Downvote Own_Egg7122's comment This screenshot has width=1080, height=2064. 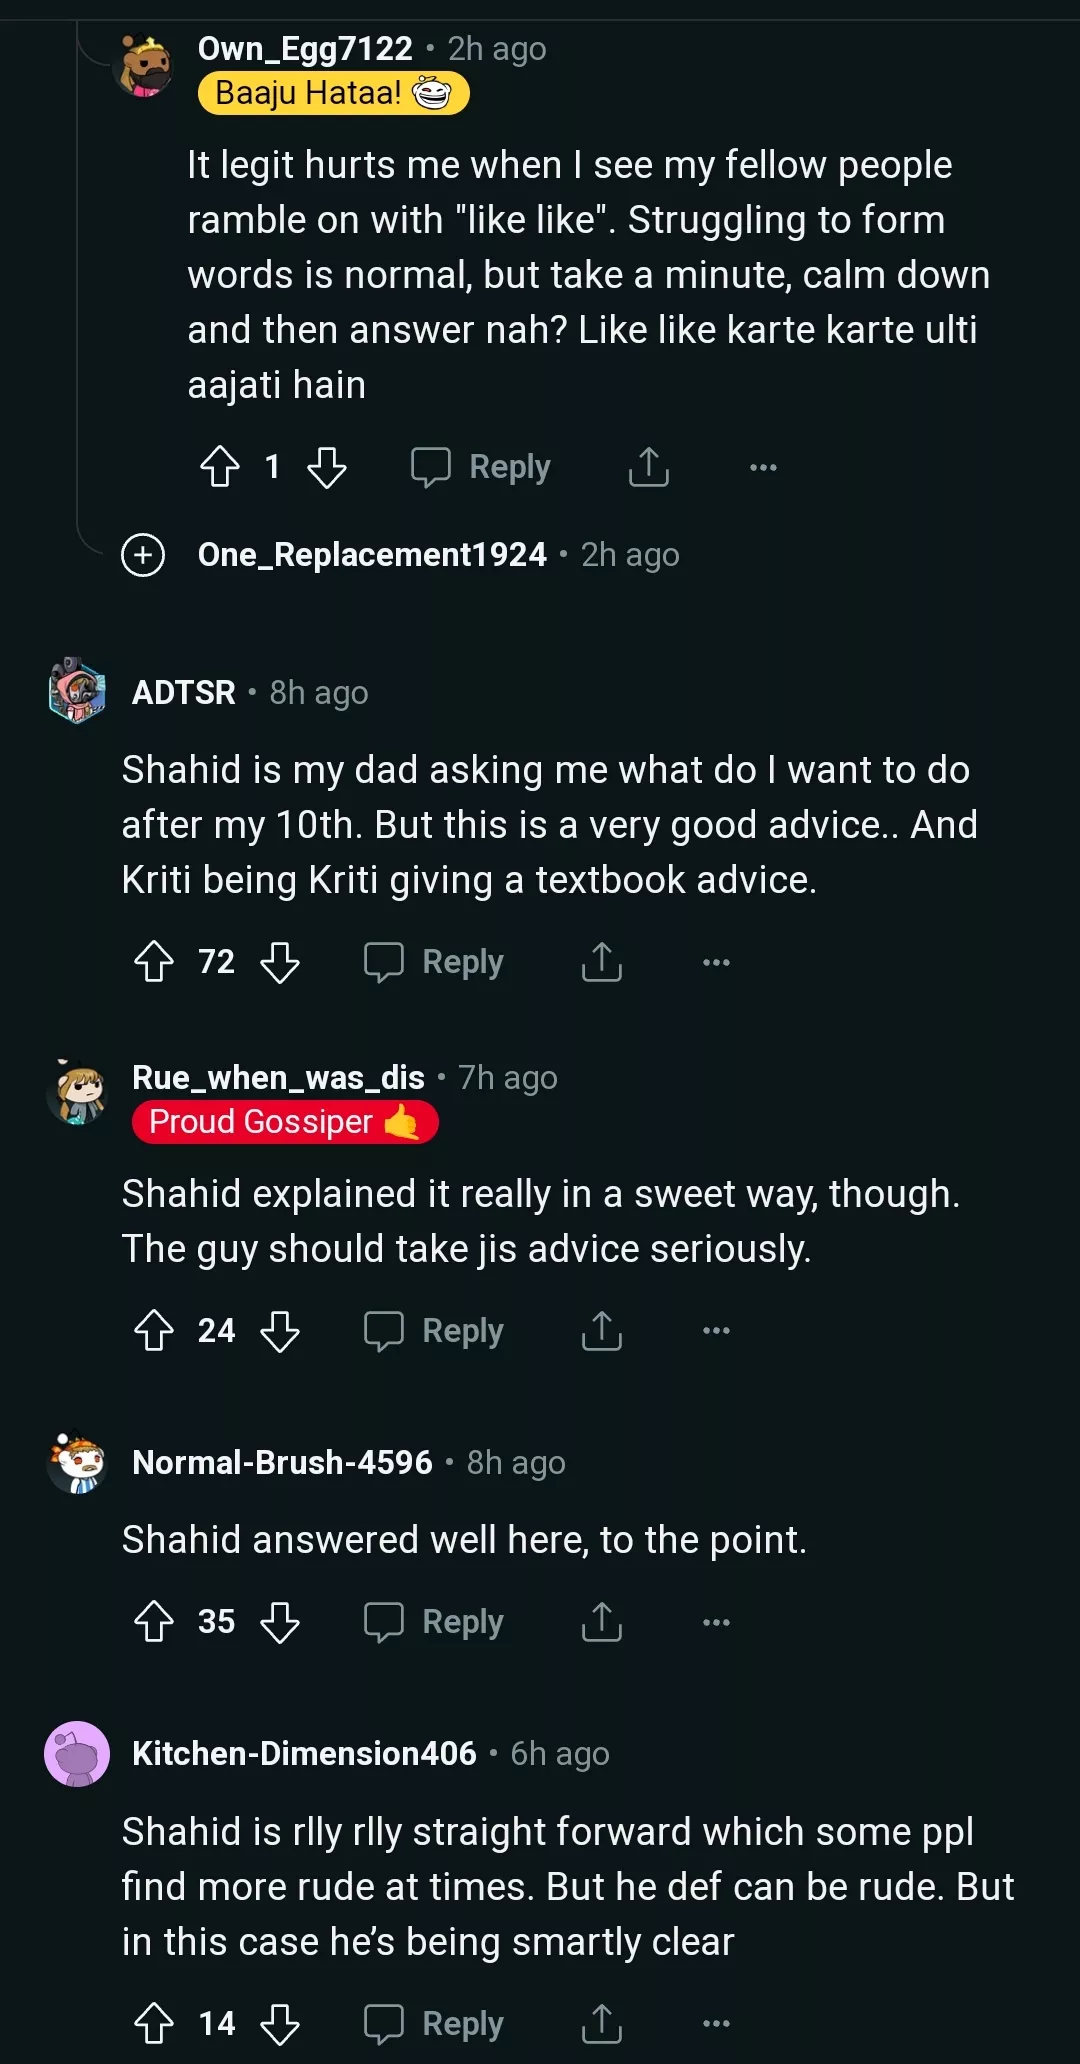pos(327,467)
